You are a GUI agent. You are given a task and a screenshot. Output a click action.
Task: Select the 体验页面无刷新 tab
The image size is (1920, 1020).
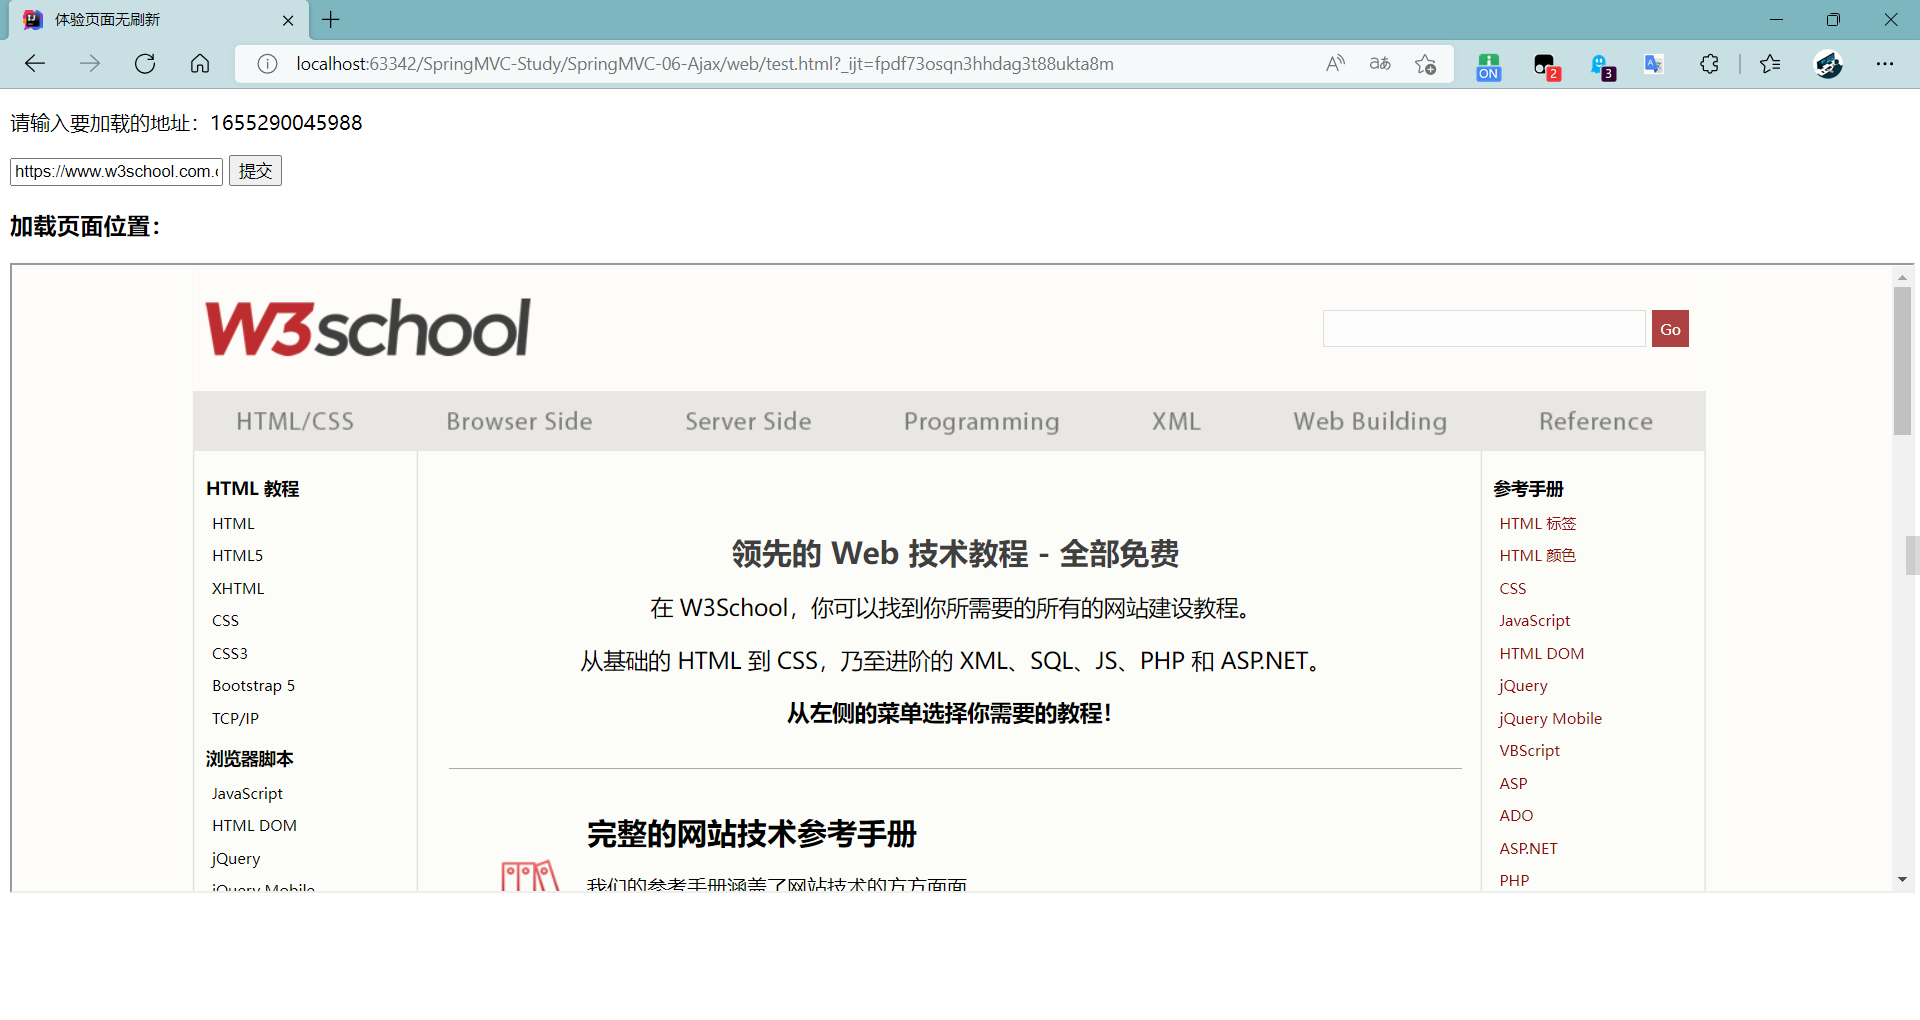(157, 20)
